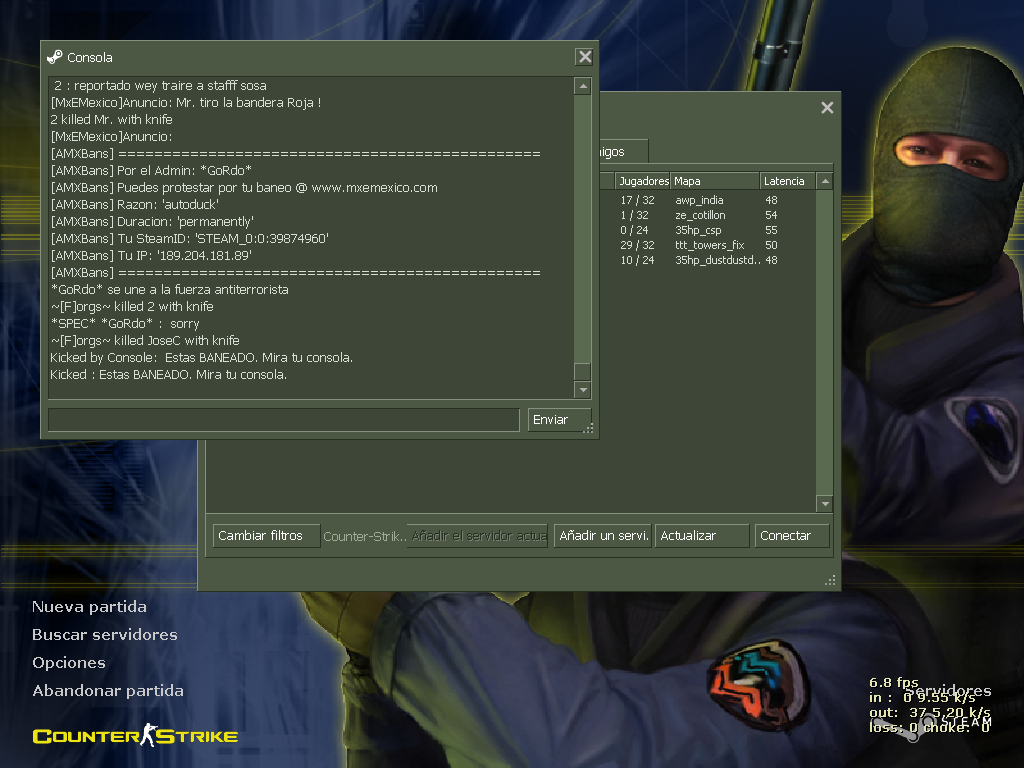The image size is (1024, 768).
Task: Select the awp_india server row
Action: (x=707, y=200)
